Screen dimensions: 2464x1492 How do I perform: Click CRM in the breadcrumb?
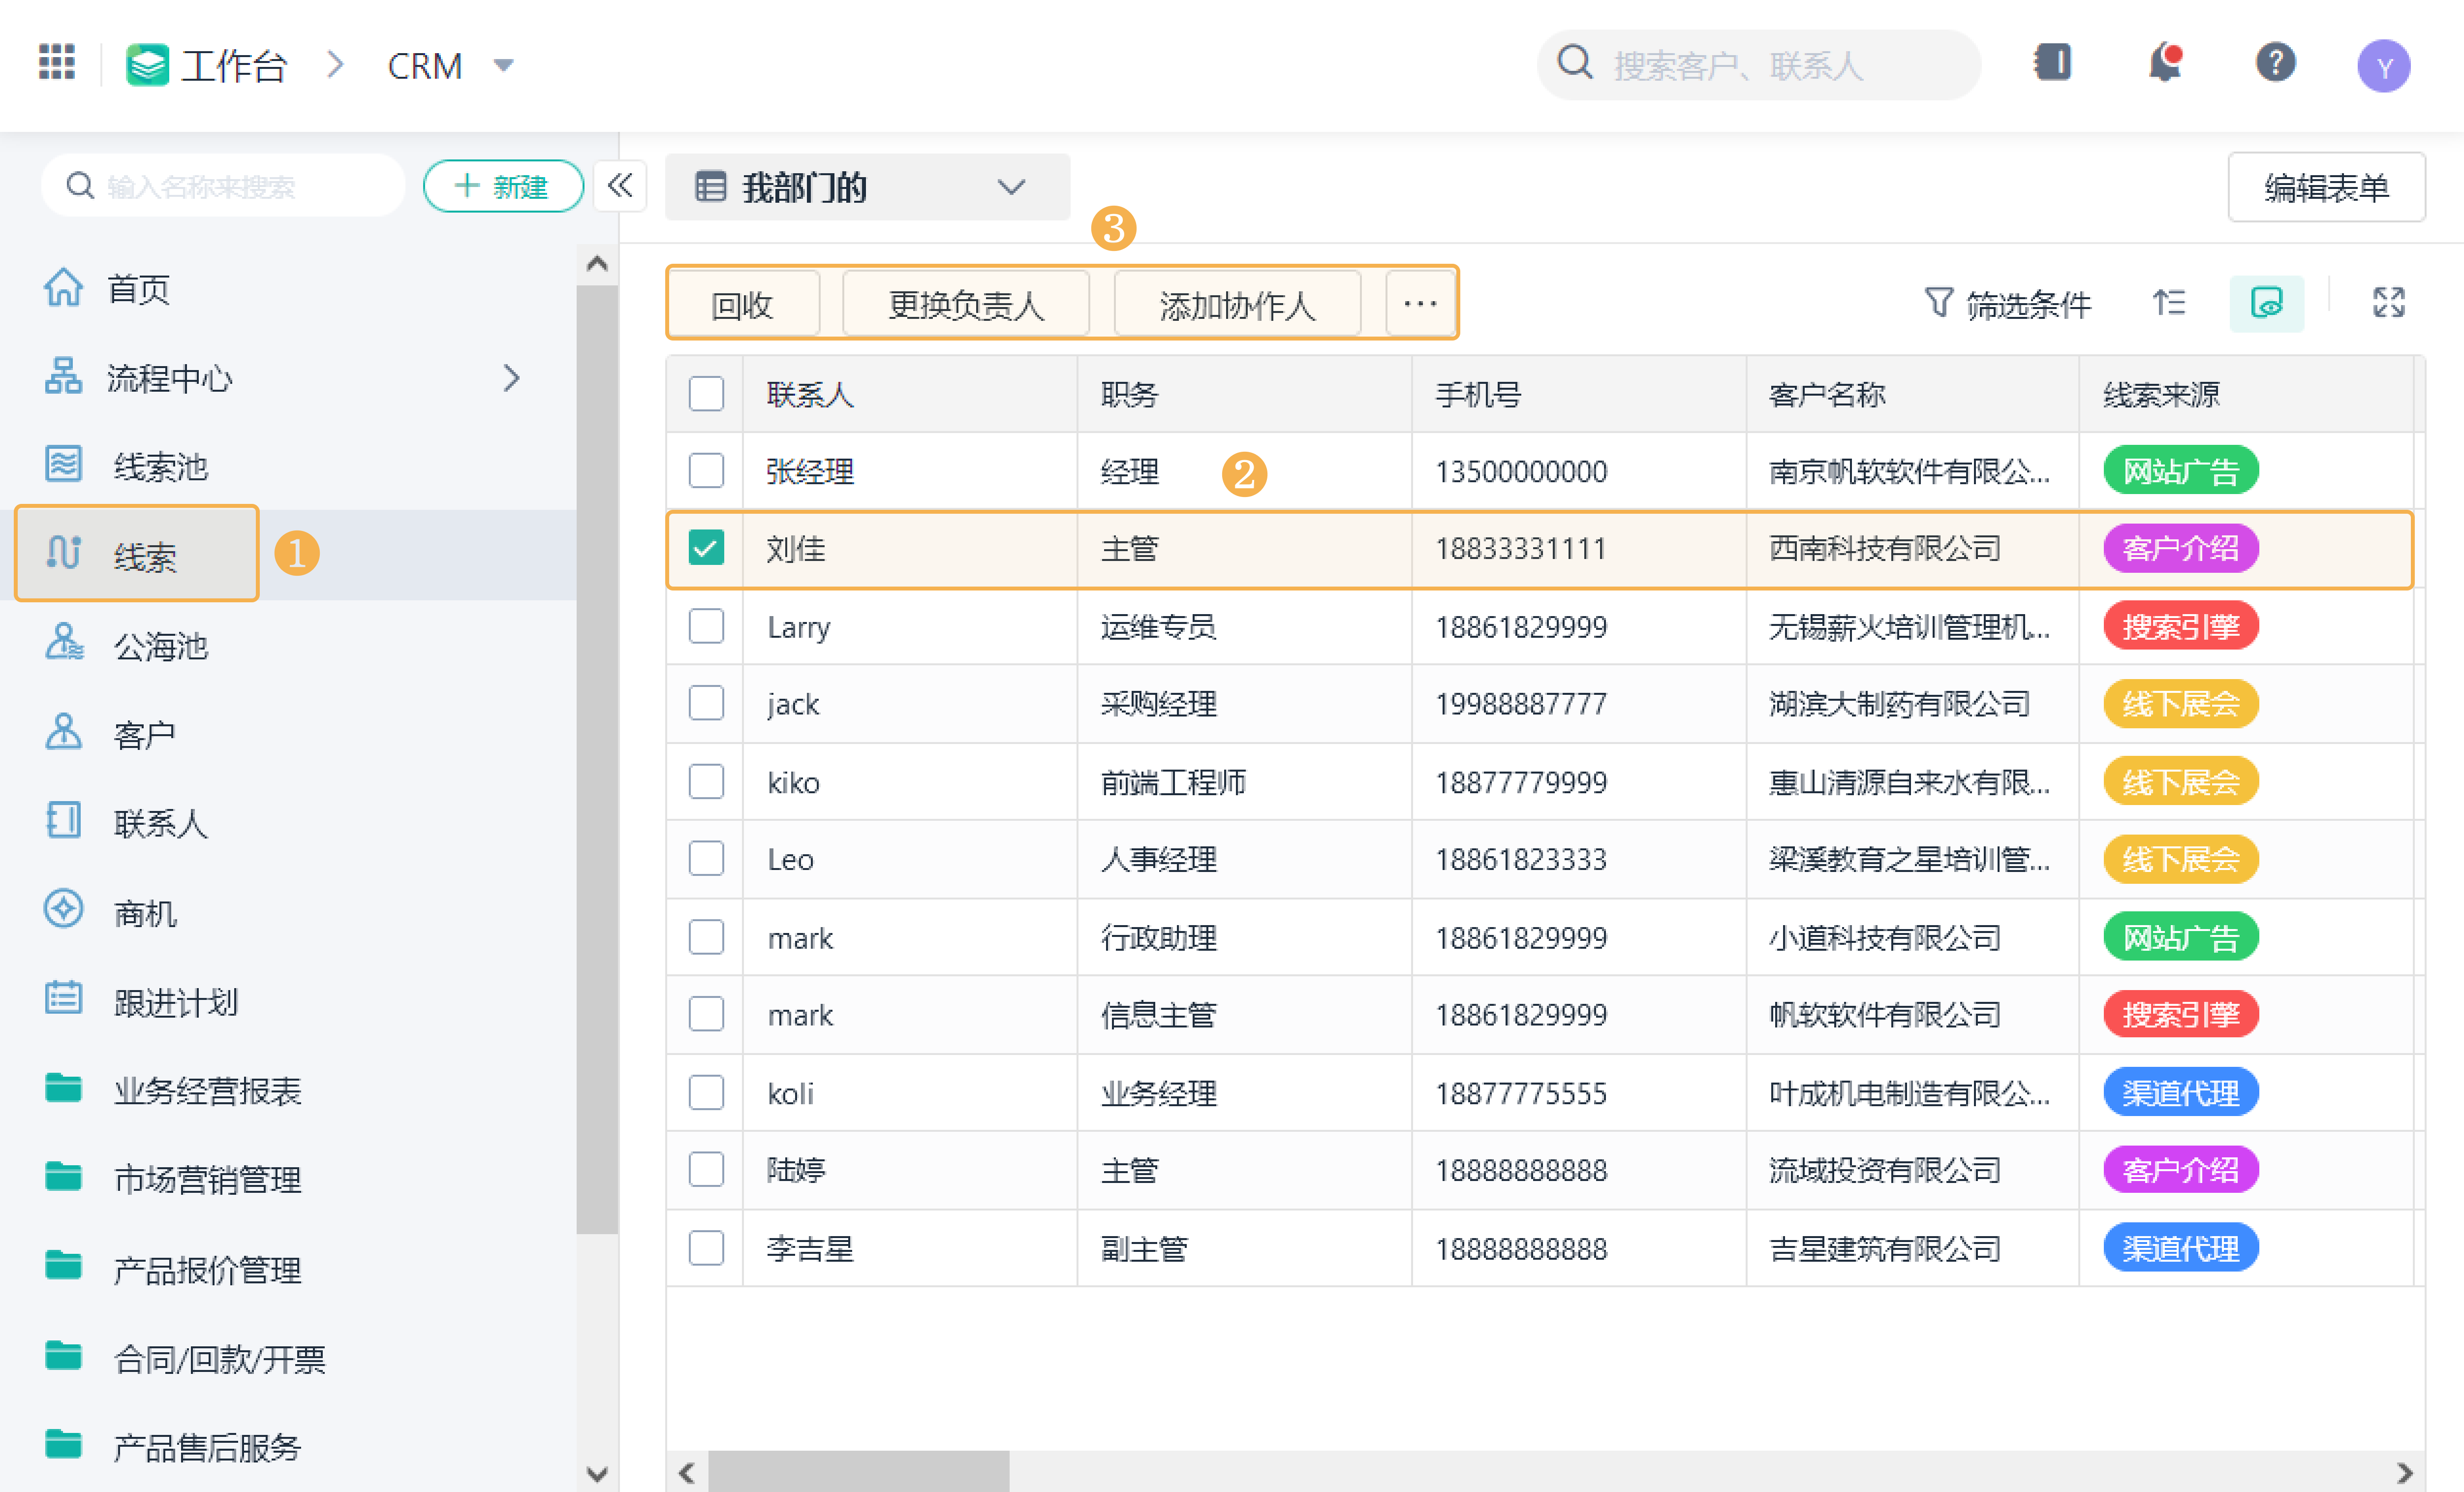pyautogui.click(x=425, y=66)
